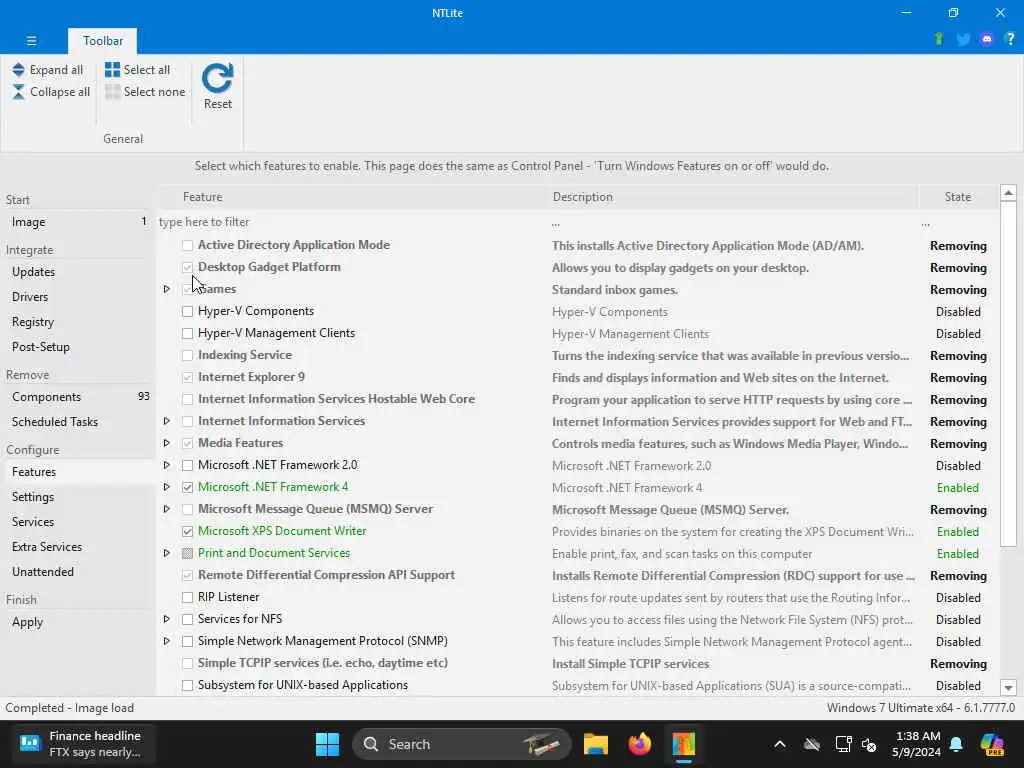Show hidden tray icons chevron
Screen dimensions: 1024x768
(780, 744)
